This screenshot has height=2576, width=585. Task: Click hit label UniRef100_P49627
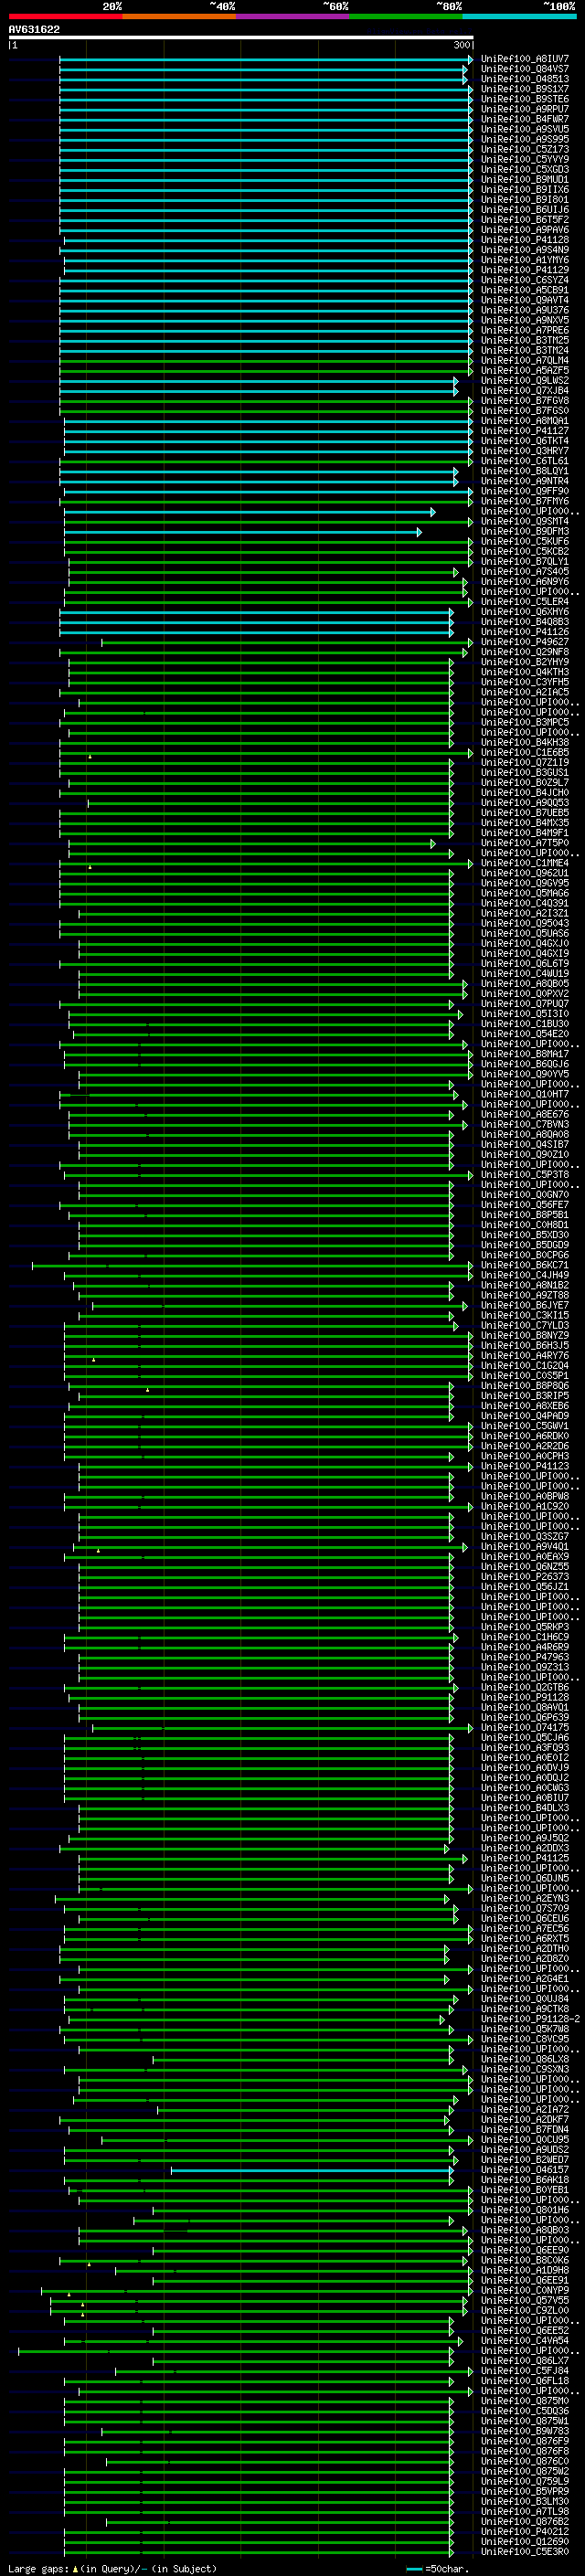pyautogui.click(x=524, y=642)
